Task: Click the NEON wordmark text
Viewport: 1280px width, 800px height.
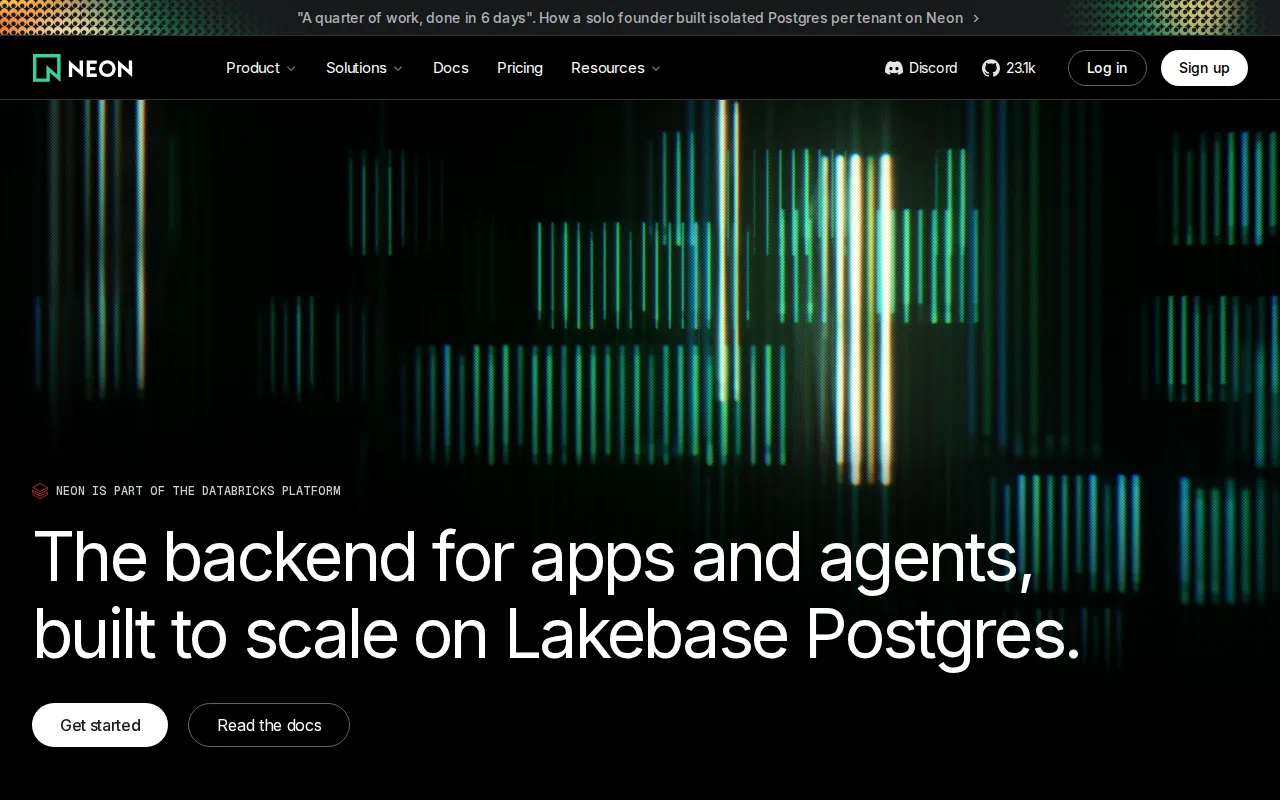Action: [x=100, y=68]
